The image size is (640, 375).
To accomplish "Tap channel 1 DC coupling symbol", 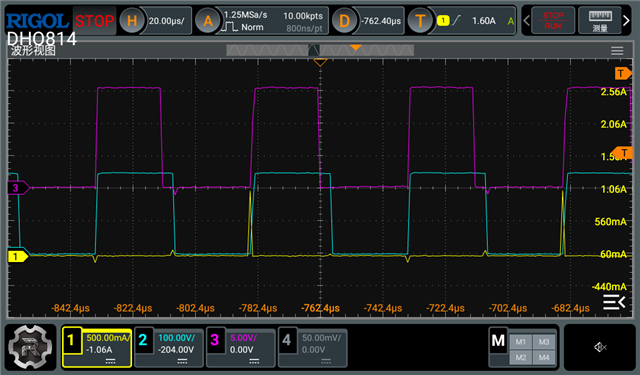I will (x=110, y=362).
